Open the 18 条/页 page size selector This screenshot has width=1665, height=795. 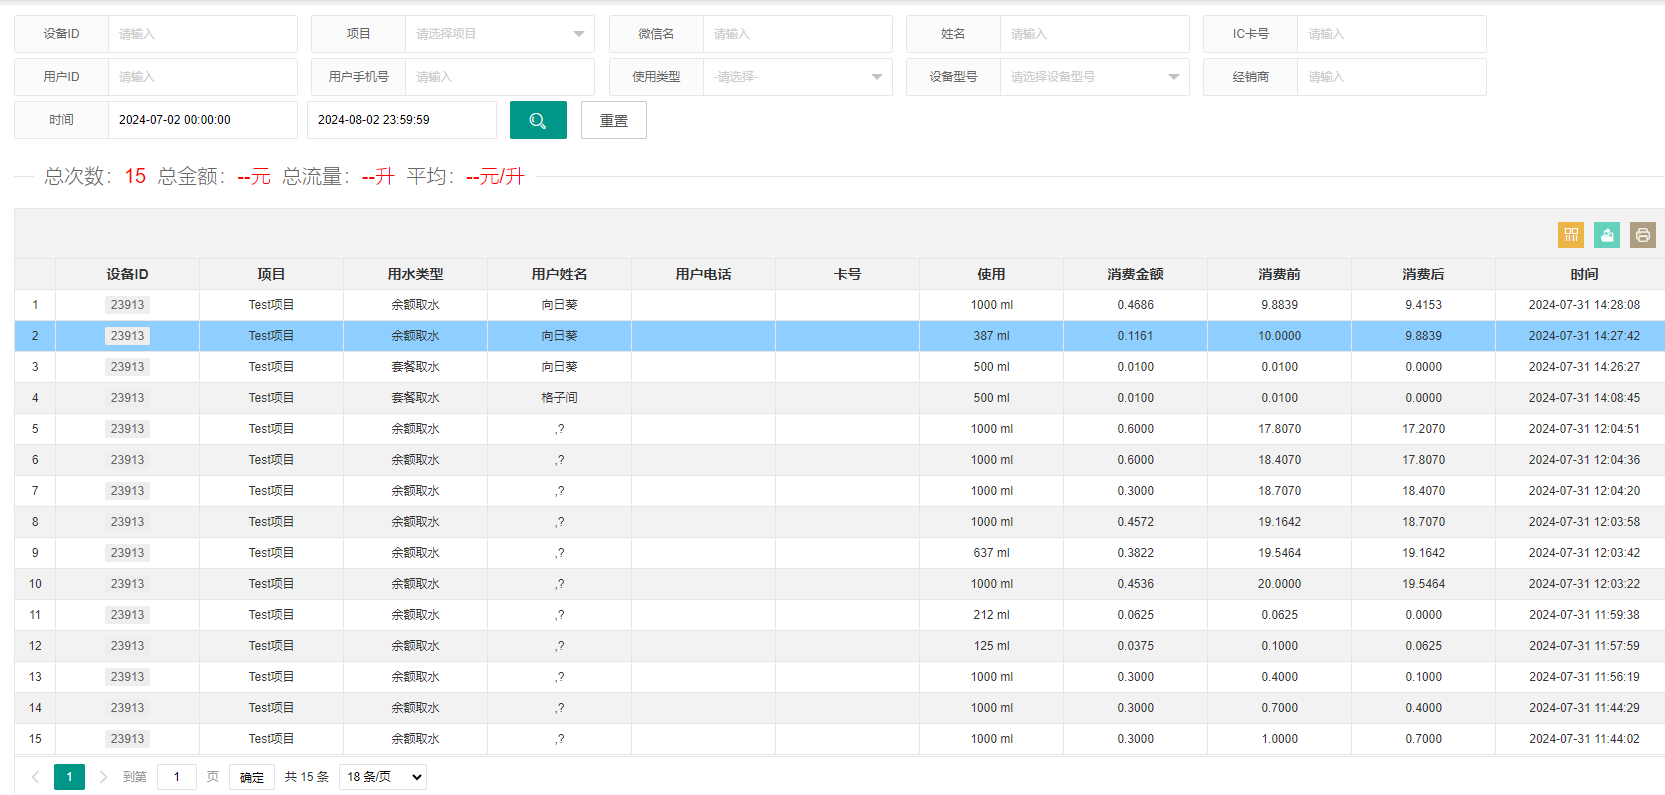383,777
